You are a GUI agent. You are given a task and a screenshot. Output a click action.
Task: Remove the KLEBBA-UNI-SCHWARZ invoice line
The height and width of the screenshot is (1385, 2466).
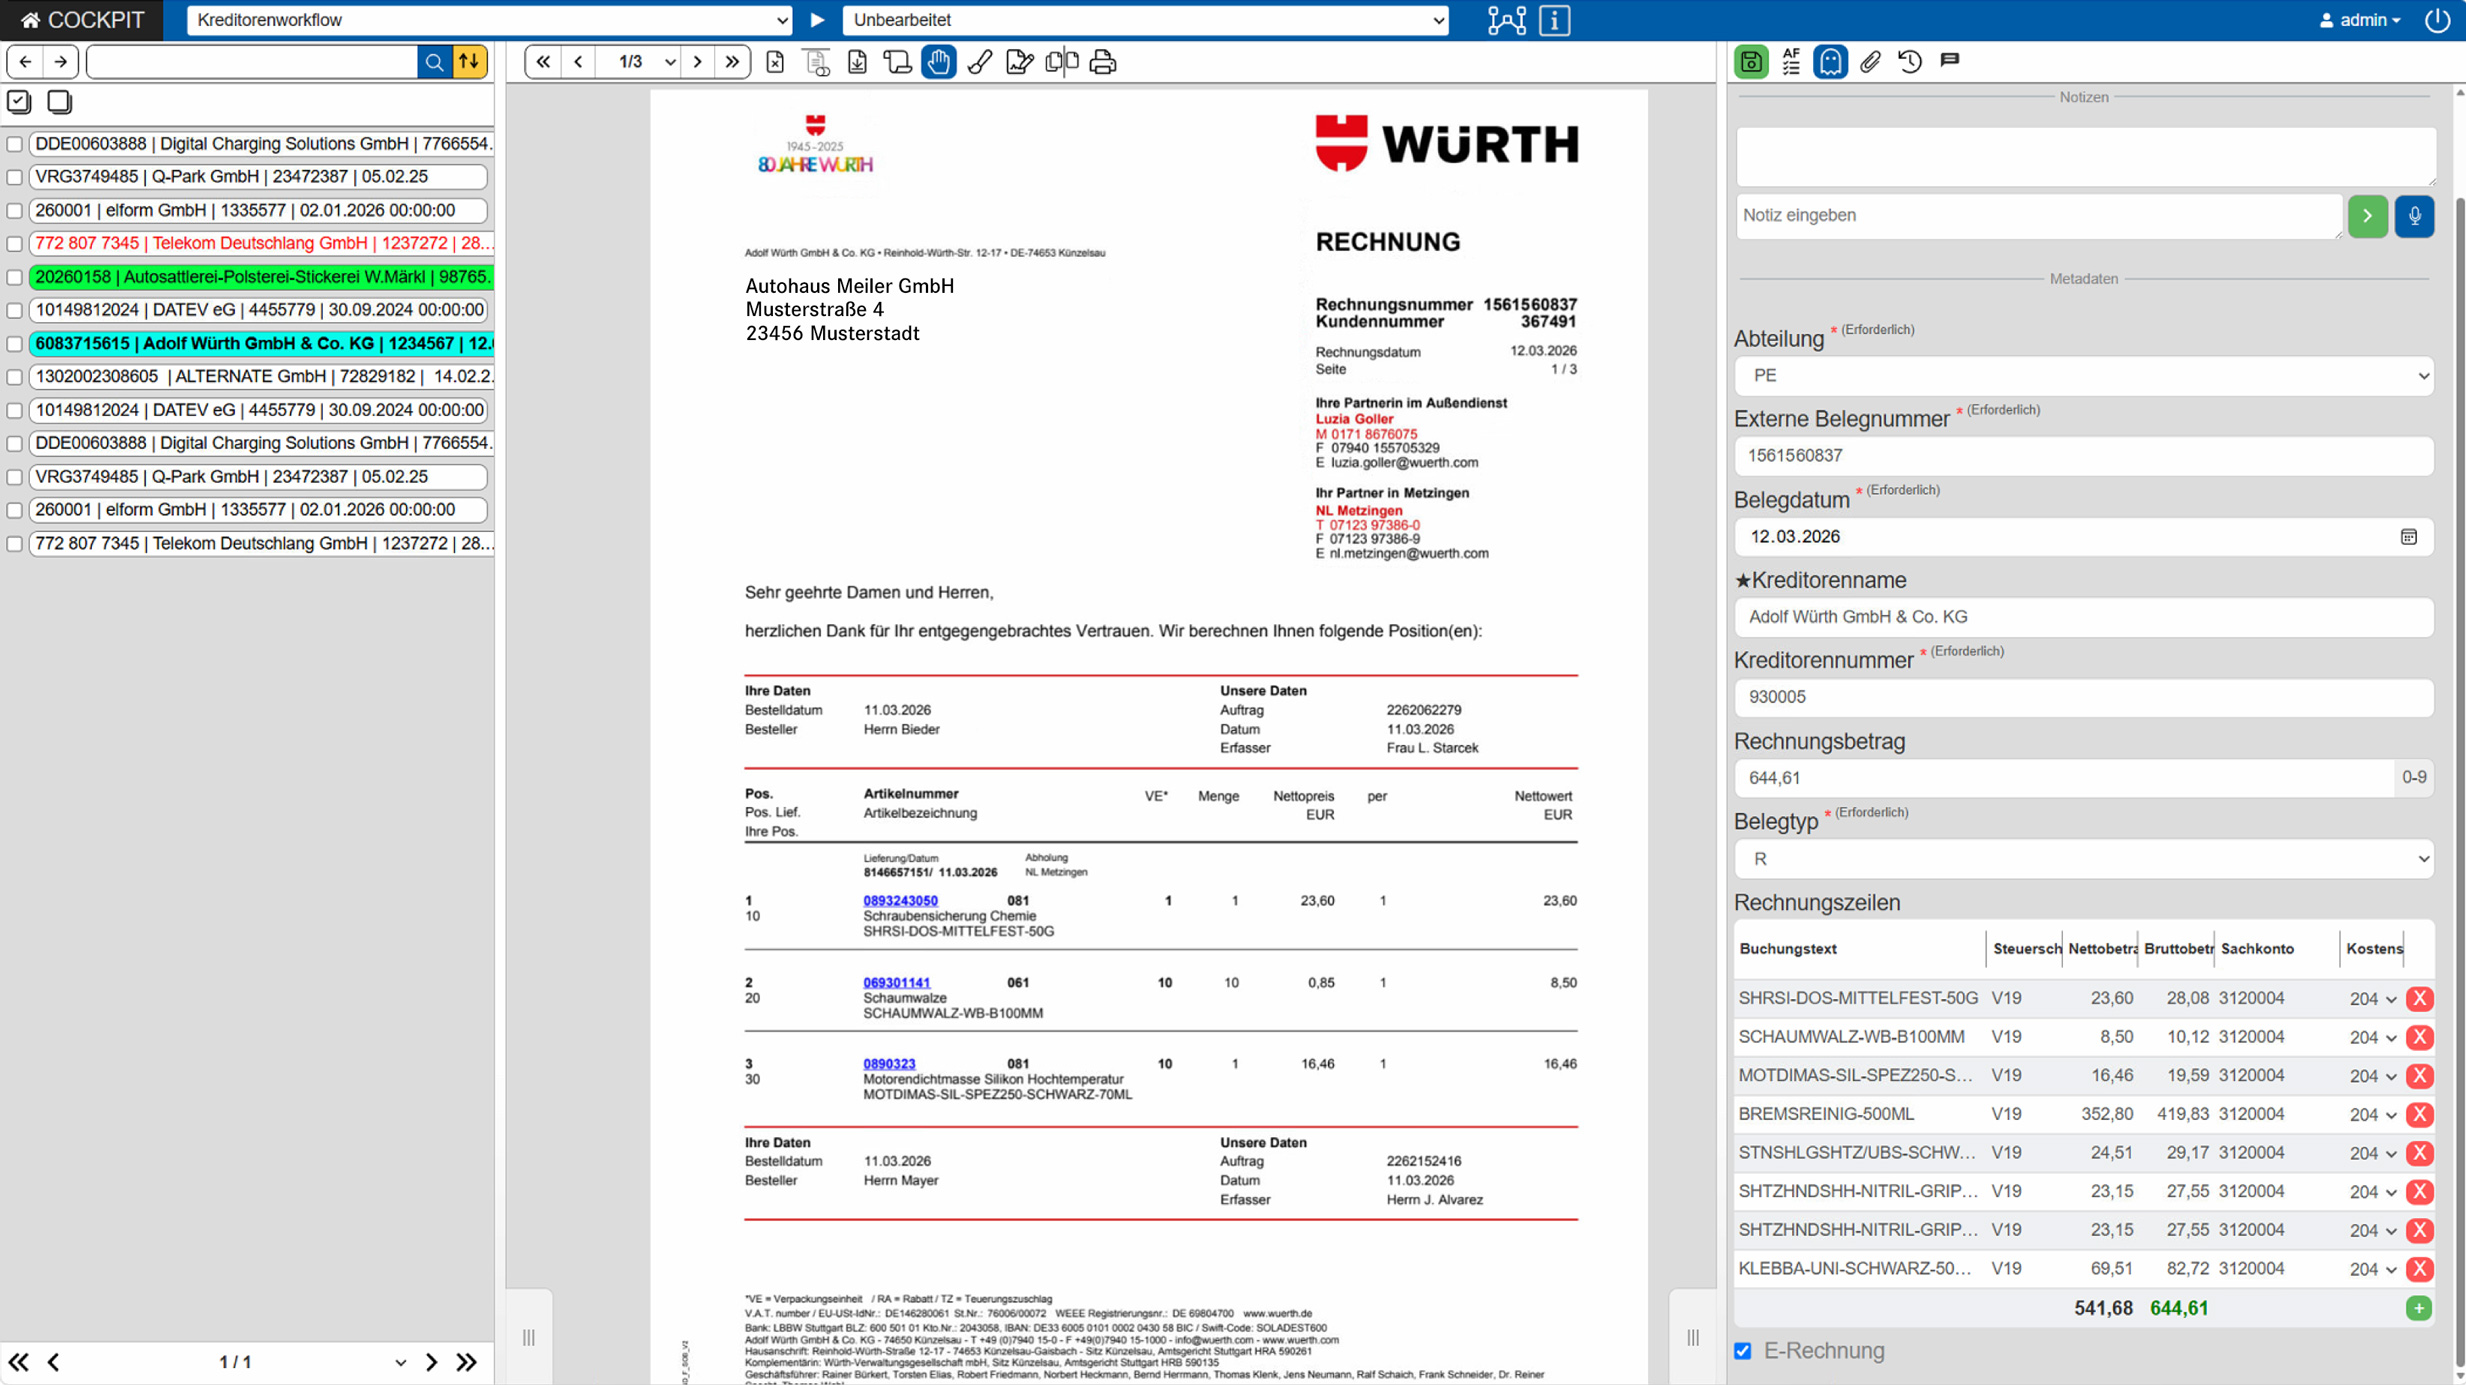(2420, 1269)
